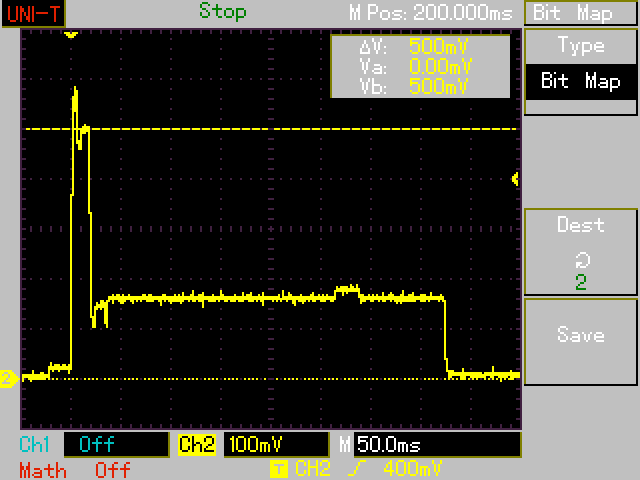The width and height of the screenshot is (640, 480).
Task: Click the Ch1 Off status box
Action: [116, 444]
